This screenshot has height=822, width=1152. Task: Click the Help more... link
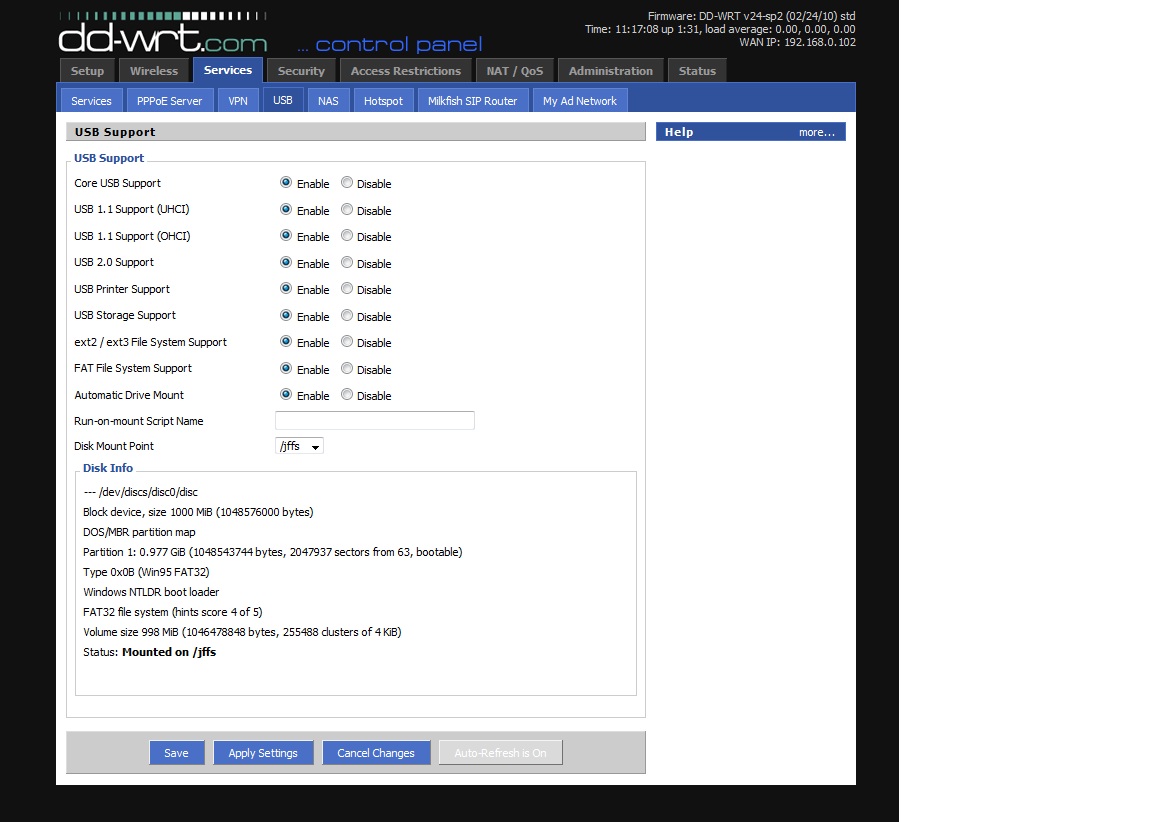(816, 132)
